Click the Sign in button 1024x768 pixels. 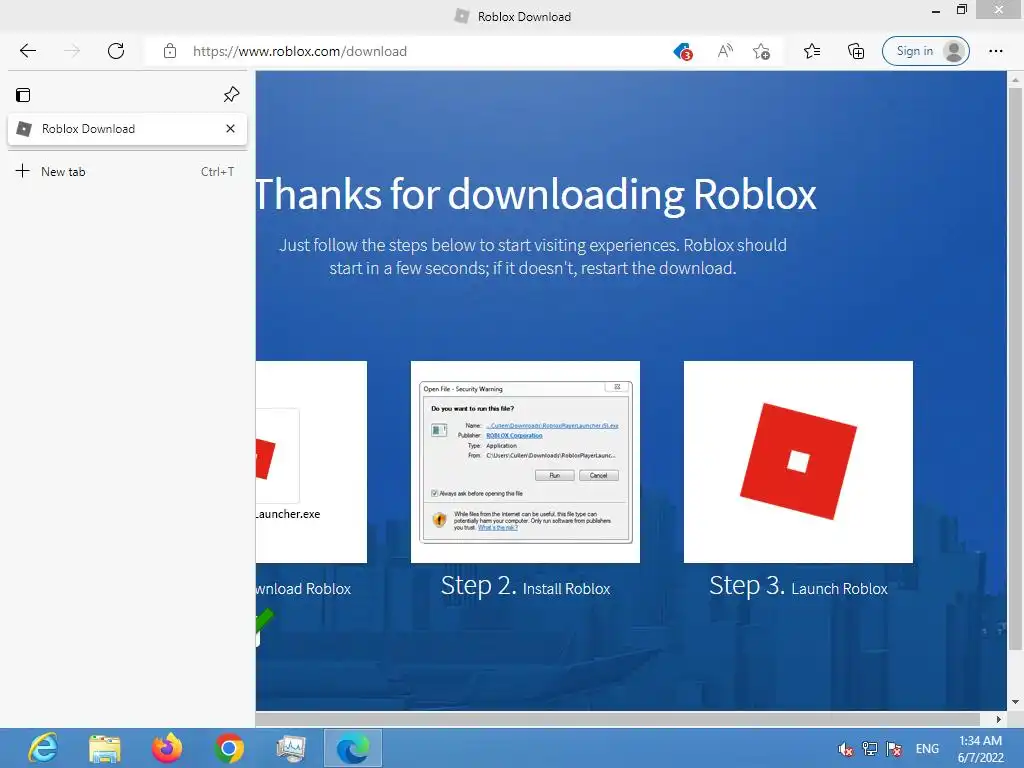pyautogui.click(x=925, y=51)
